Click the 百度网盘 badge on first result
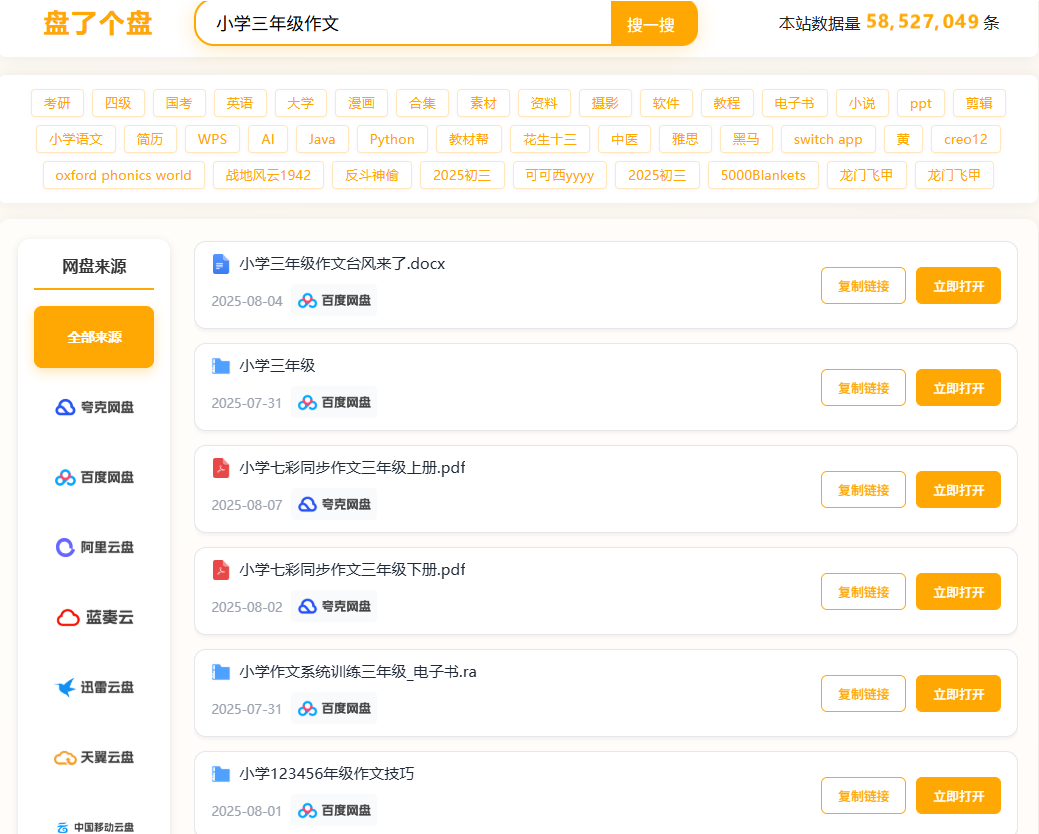Image resolution: width=1039 pixels, height=834 pixels. [334, 299]
